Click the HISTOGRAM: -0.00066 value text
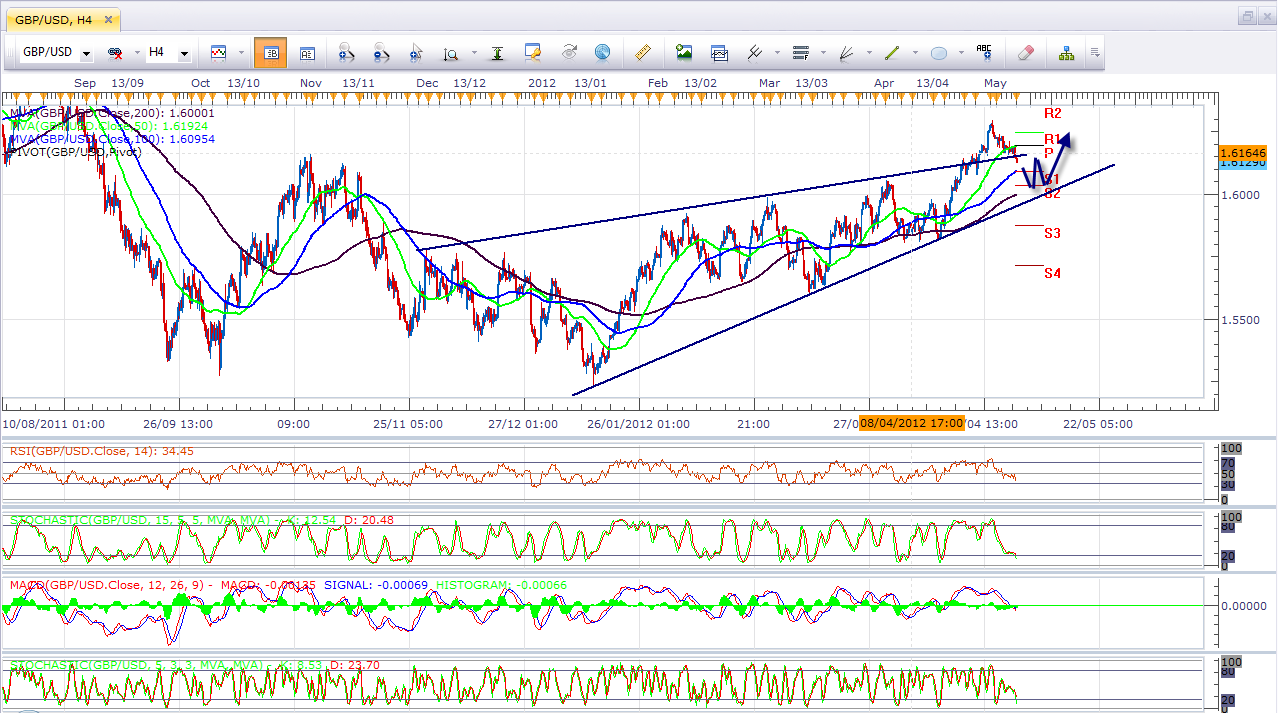Image resolution: width=1278 pixels, height=713 pixels. point(503,585)
